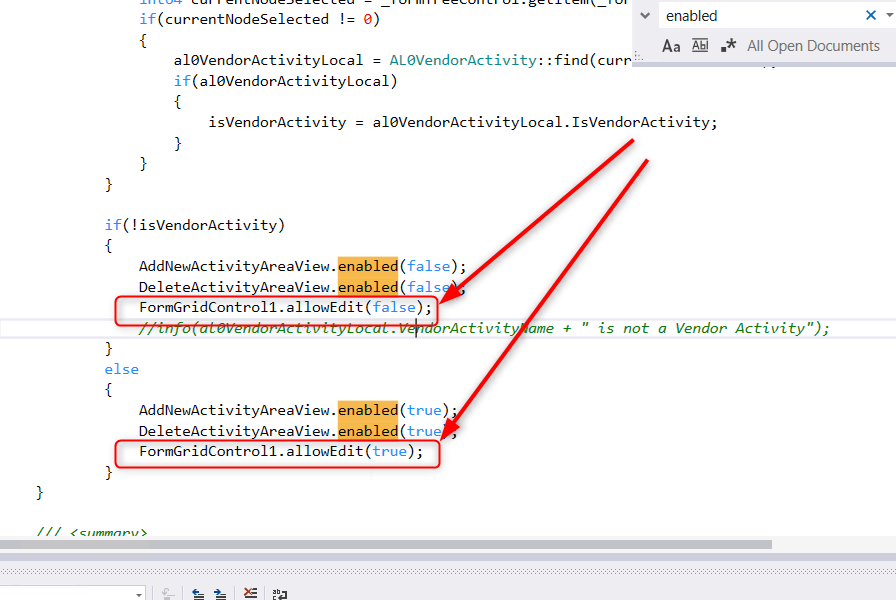Toggle Match case in find box
Viewport: 896px width, 600px height.
click(x=671, y=46)
